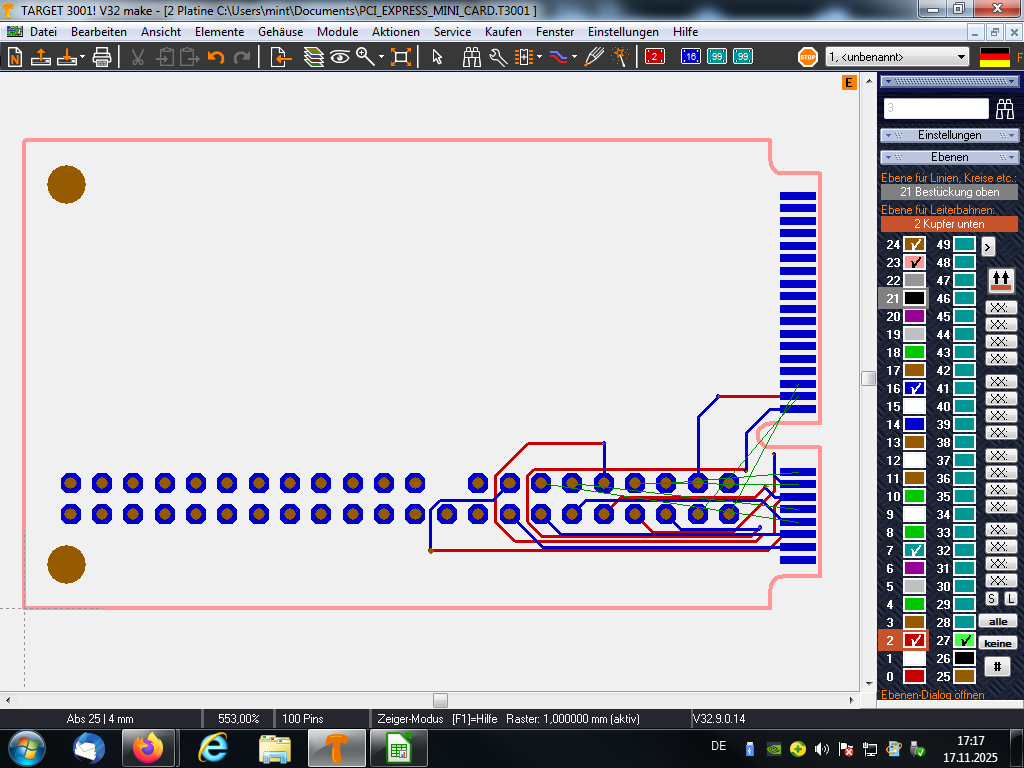This screenshot has height=768, width=1024.
Task: Open the Datei menu
Action: pos(43,32)
